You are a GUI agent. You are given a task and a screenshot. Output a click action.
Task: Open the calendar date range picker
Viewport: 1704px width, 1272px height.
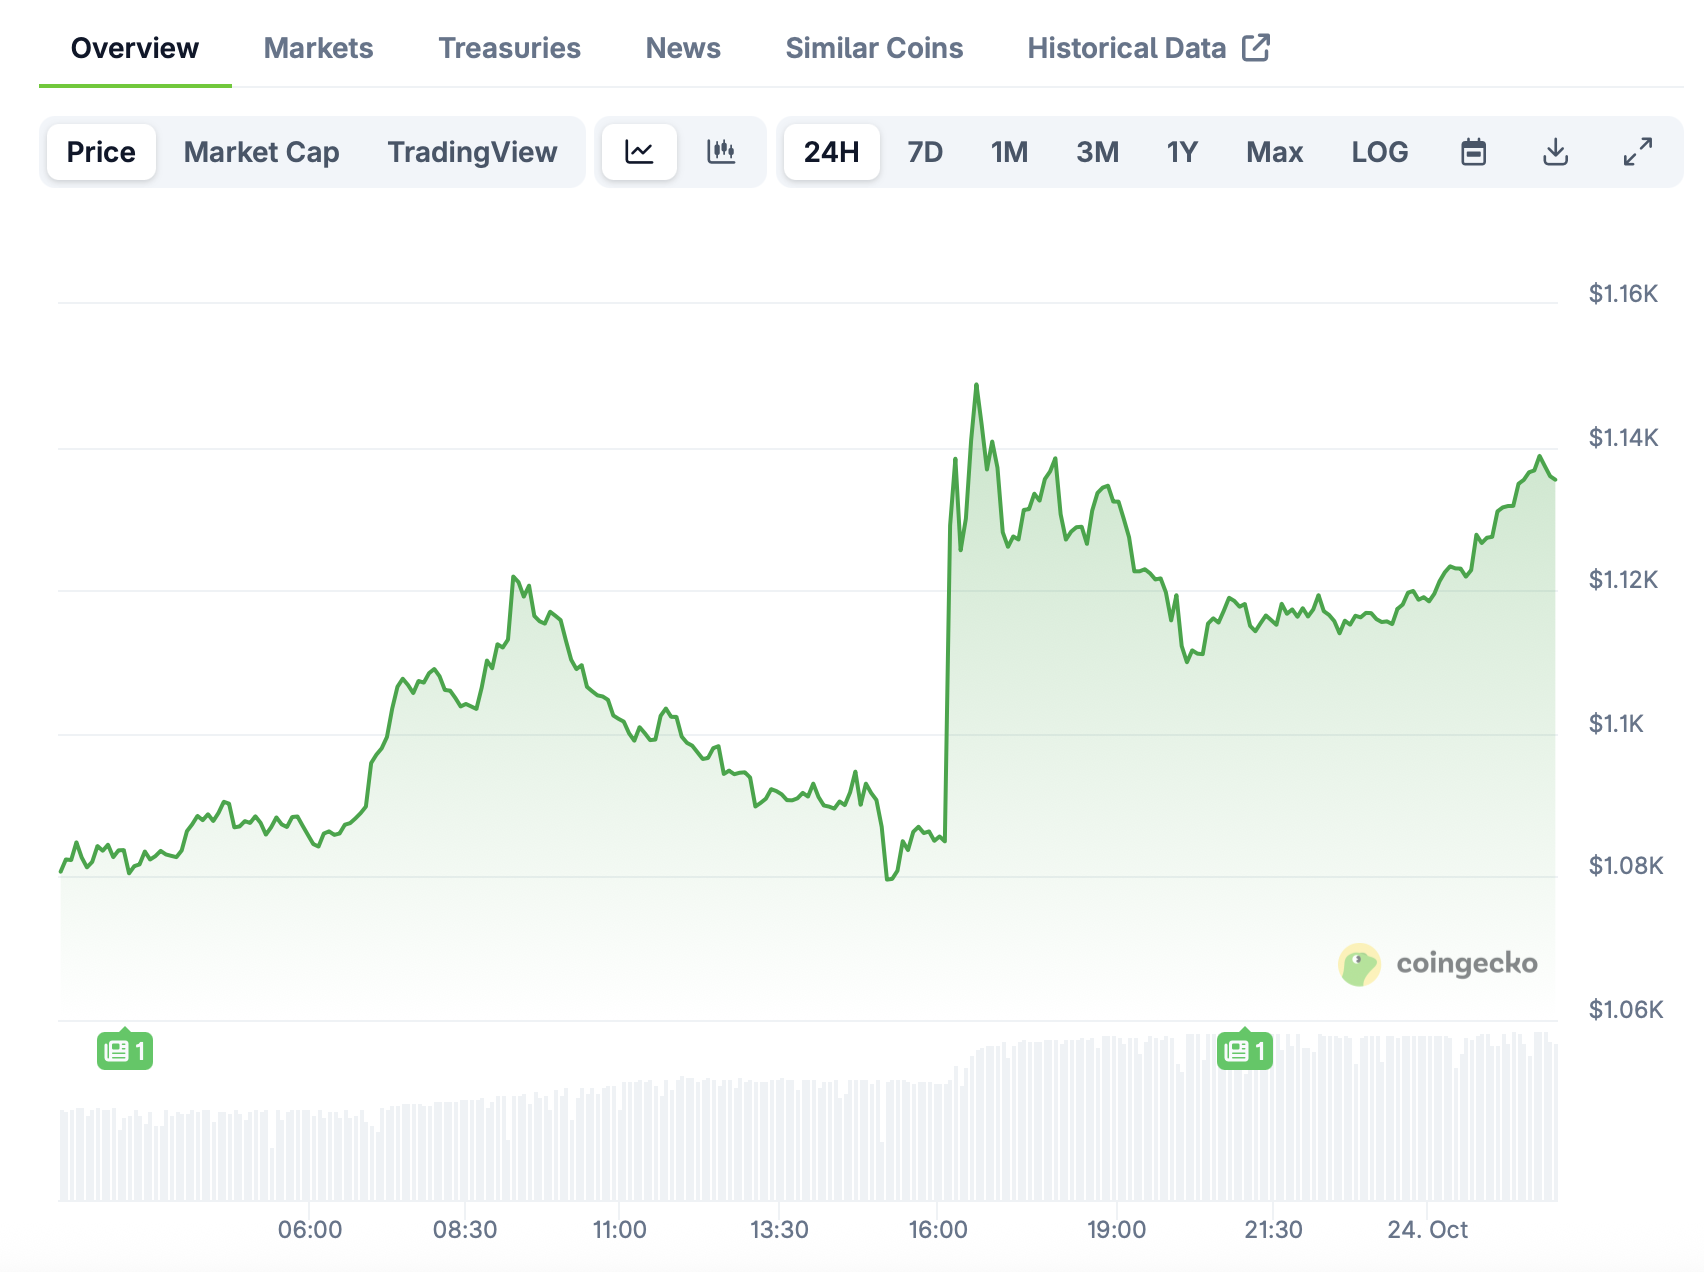coord(1473,152)
